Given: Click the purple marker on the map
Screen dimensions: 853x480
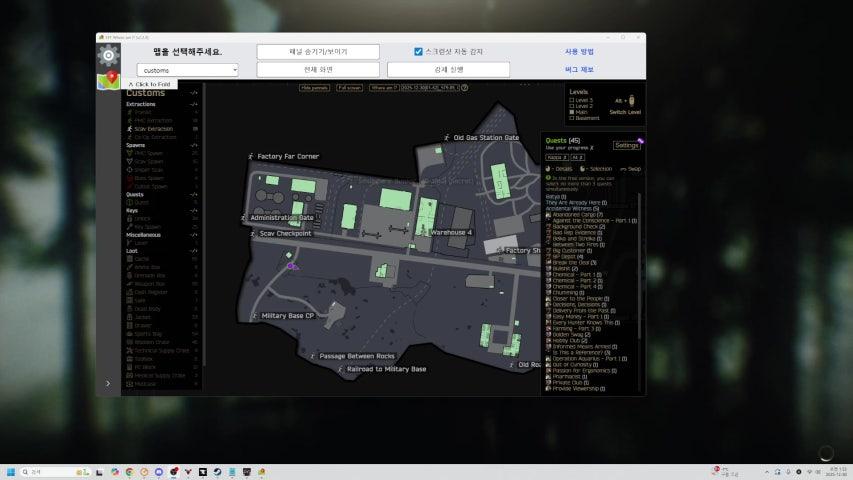Looking at the screenshot, I should coord(291,266).
